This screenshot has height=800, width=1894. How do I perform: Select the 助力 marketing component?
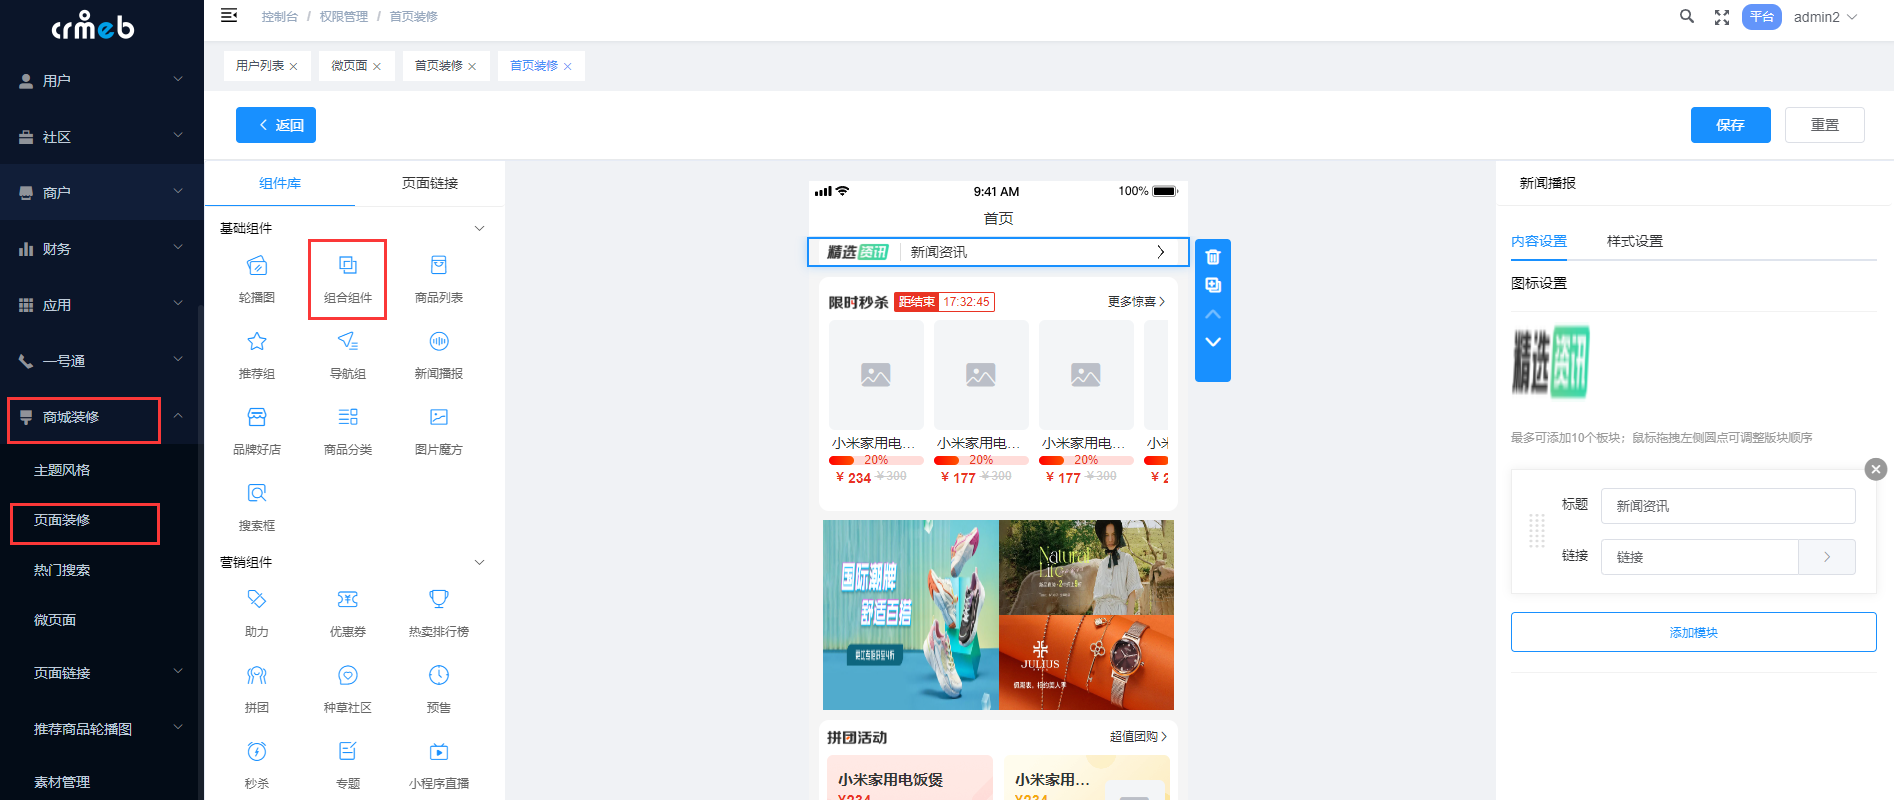(257, 613)
